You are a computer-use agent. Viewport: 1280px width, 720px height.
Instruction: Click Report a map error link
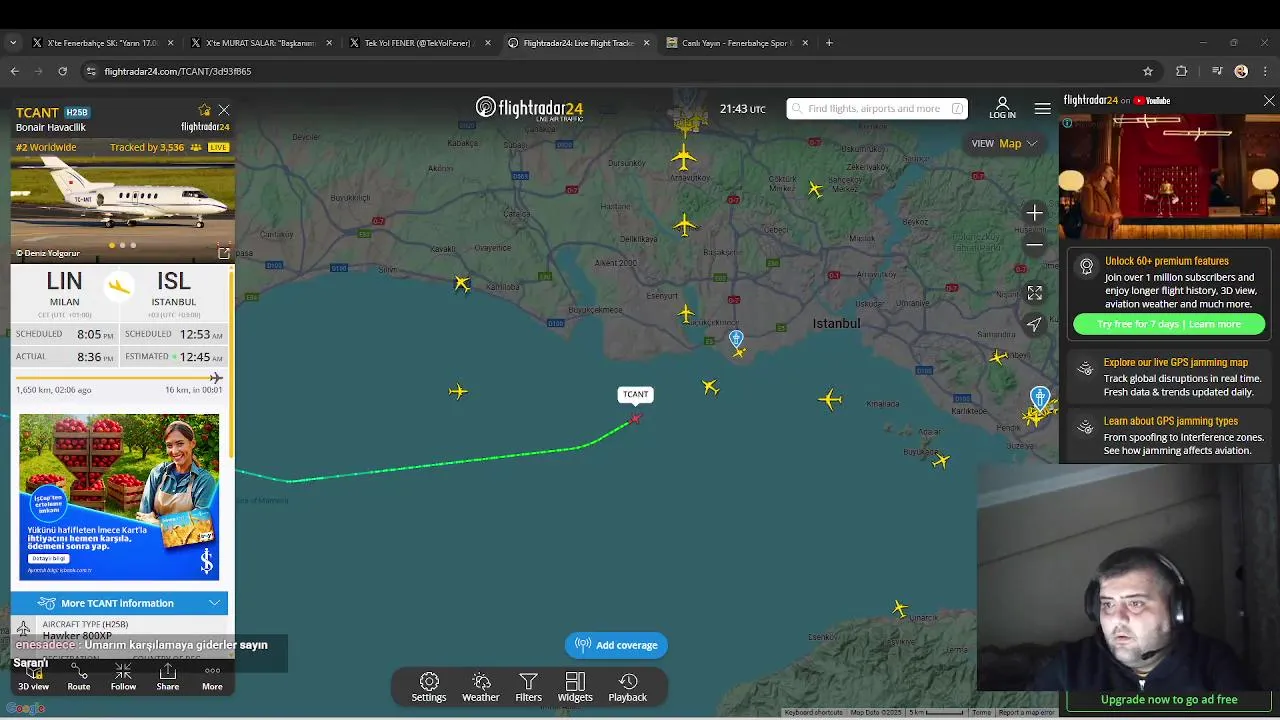(x=1026, y=713)
